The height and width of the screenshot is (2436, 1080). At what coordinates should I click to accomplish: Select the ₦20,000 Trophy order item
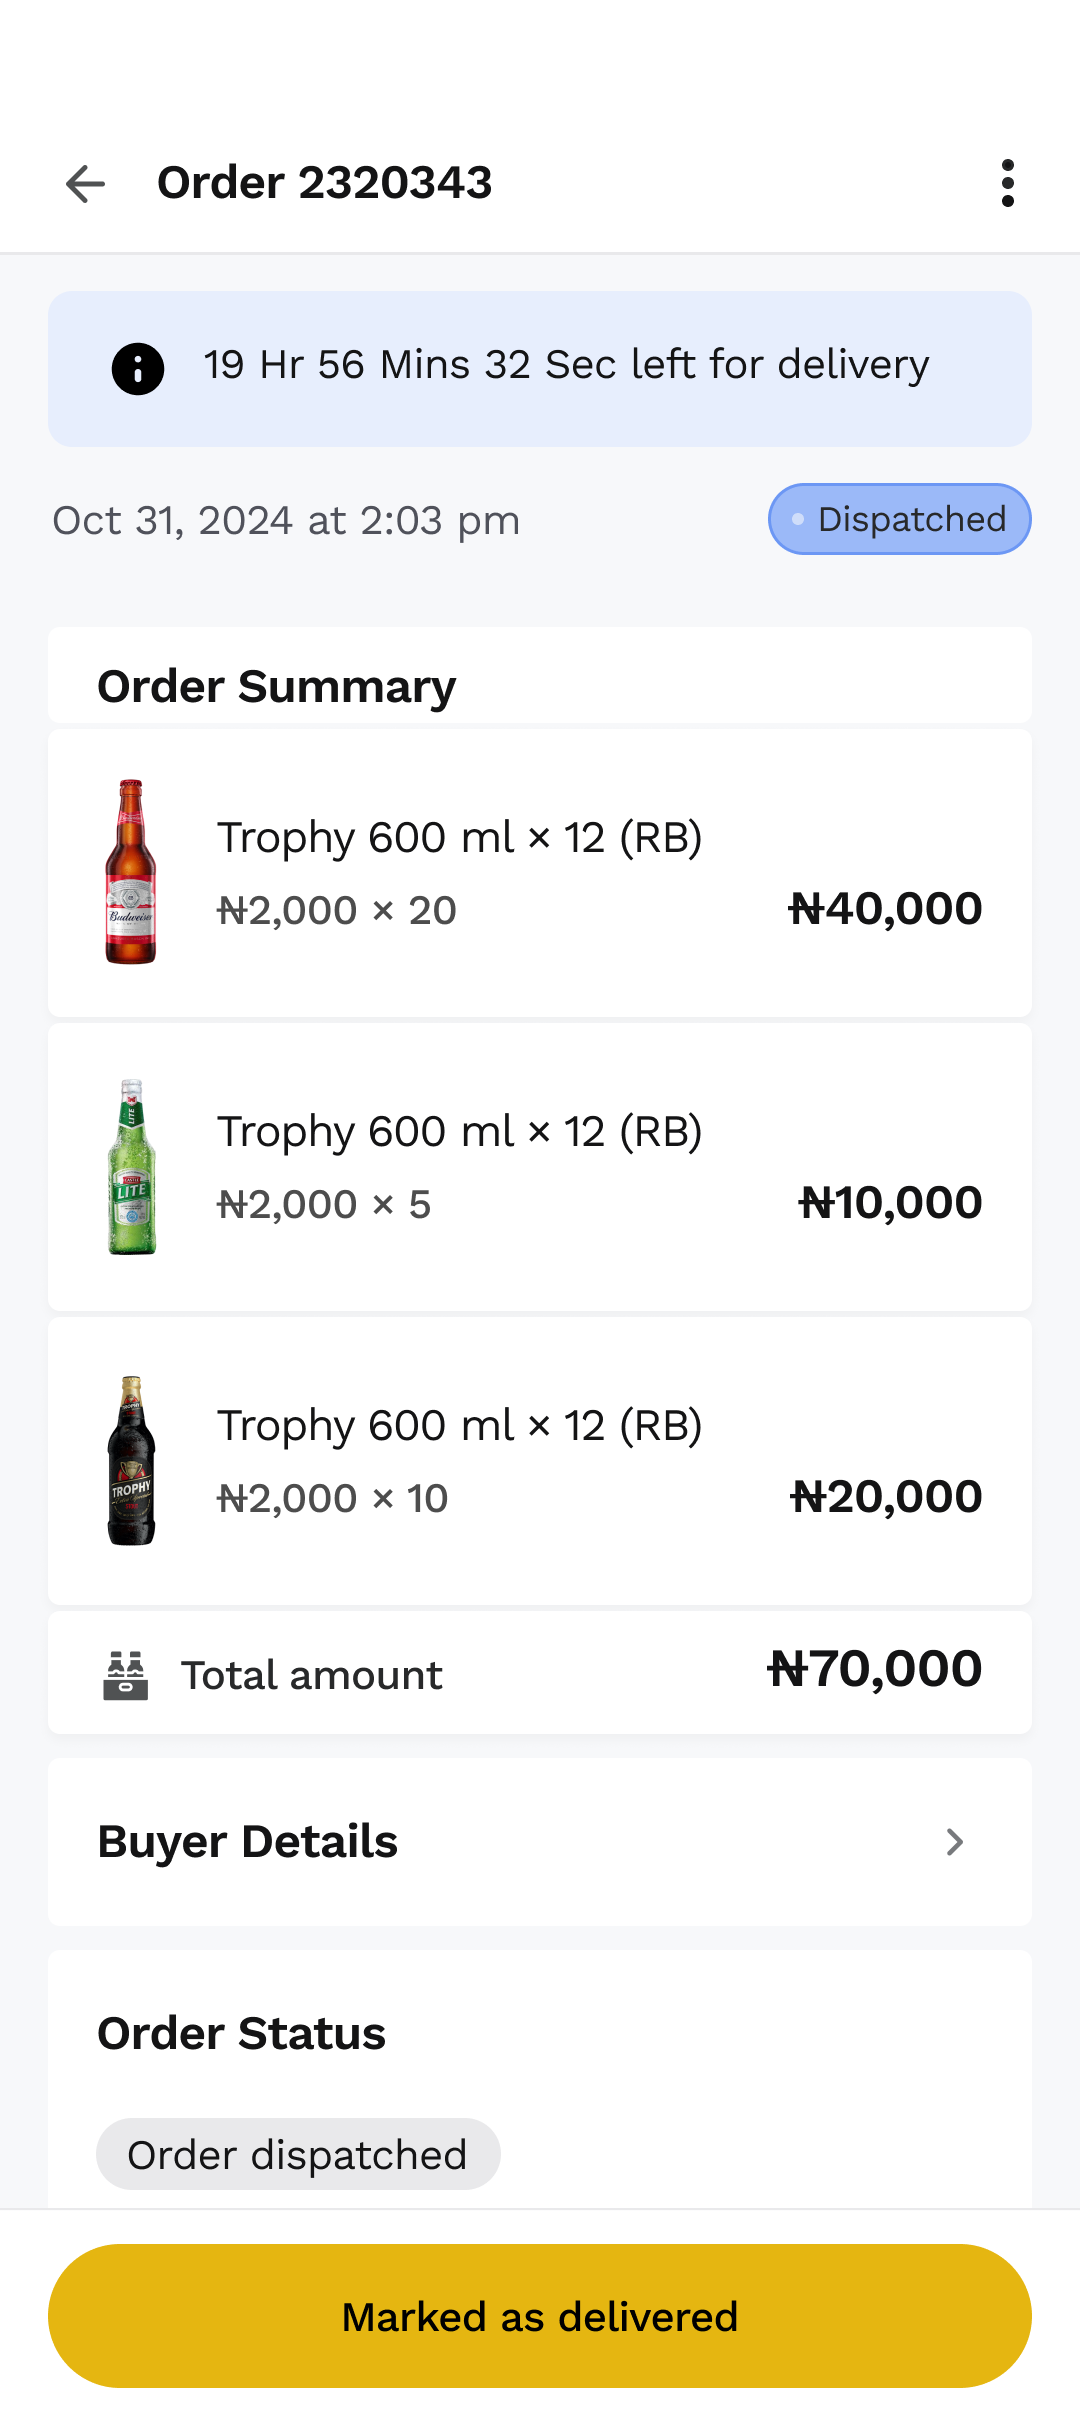pyautogui.click(x=540, y=1461)
